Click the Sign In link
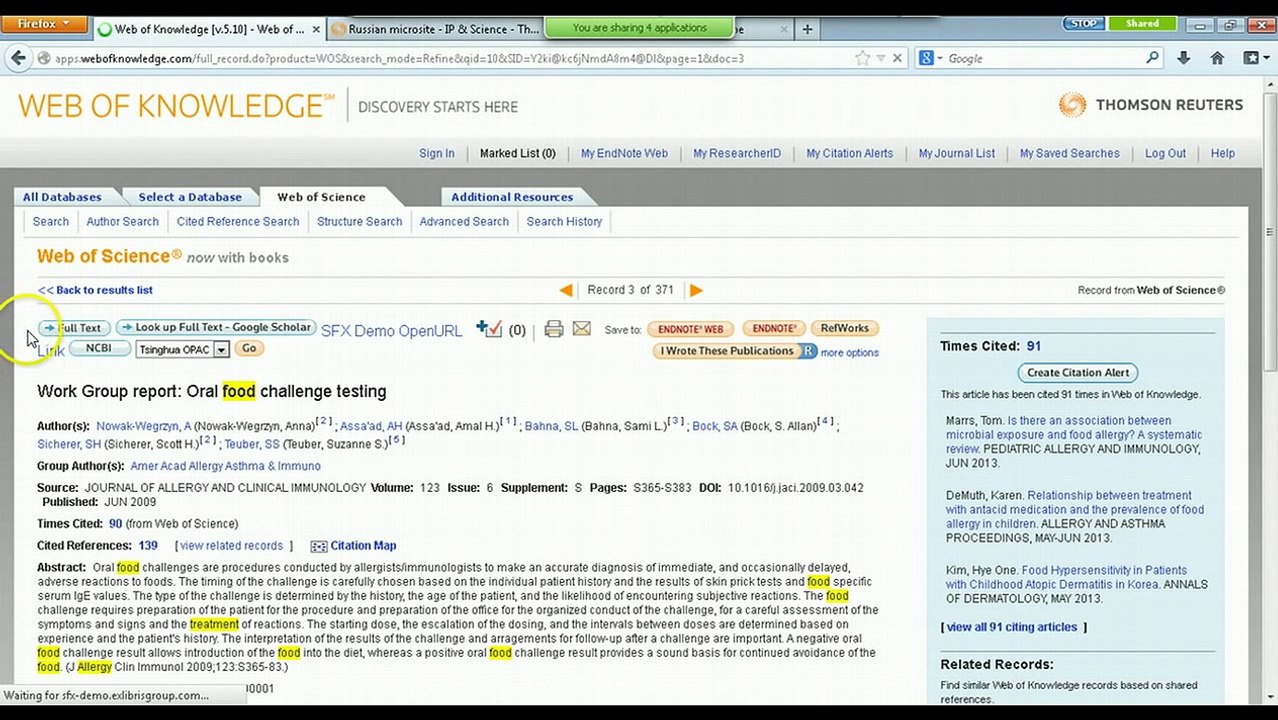Image resolution: width=1278 pixels, height=720 pixels. point(436,153)
